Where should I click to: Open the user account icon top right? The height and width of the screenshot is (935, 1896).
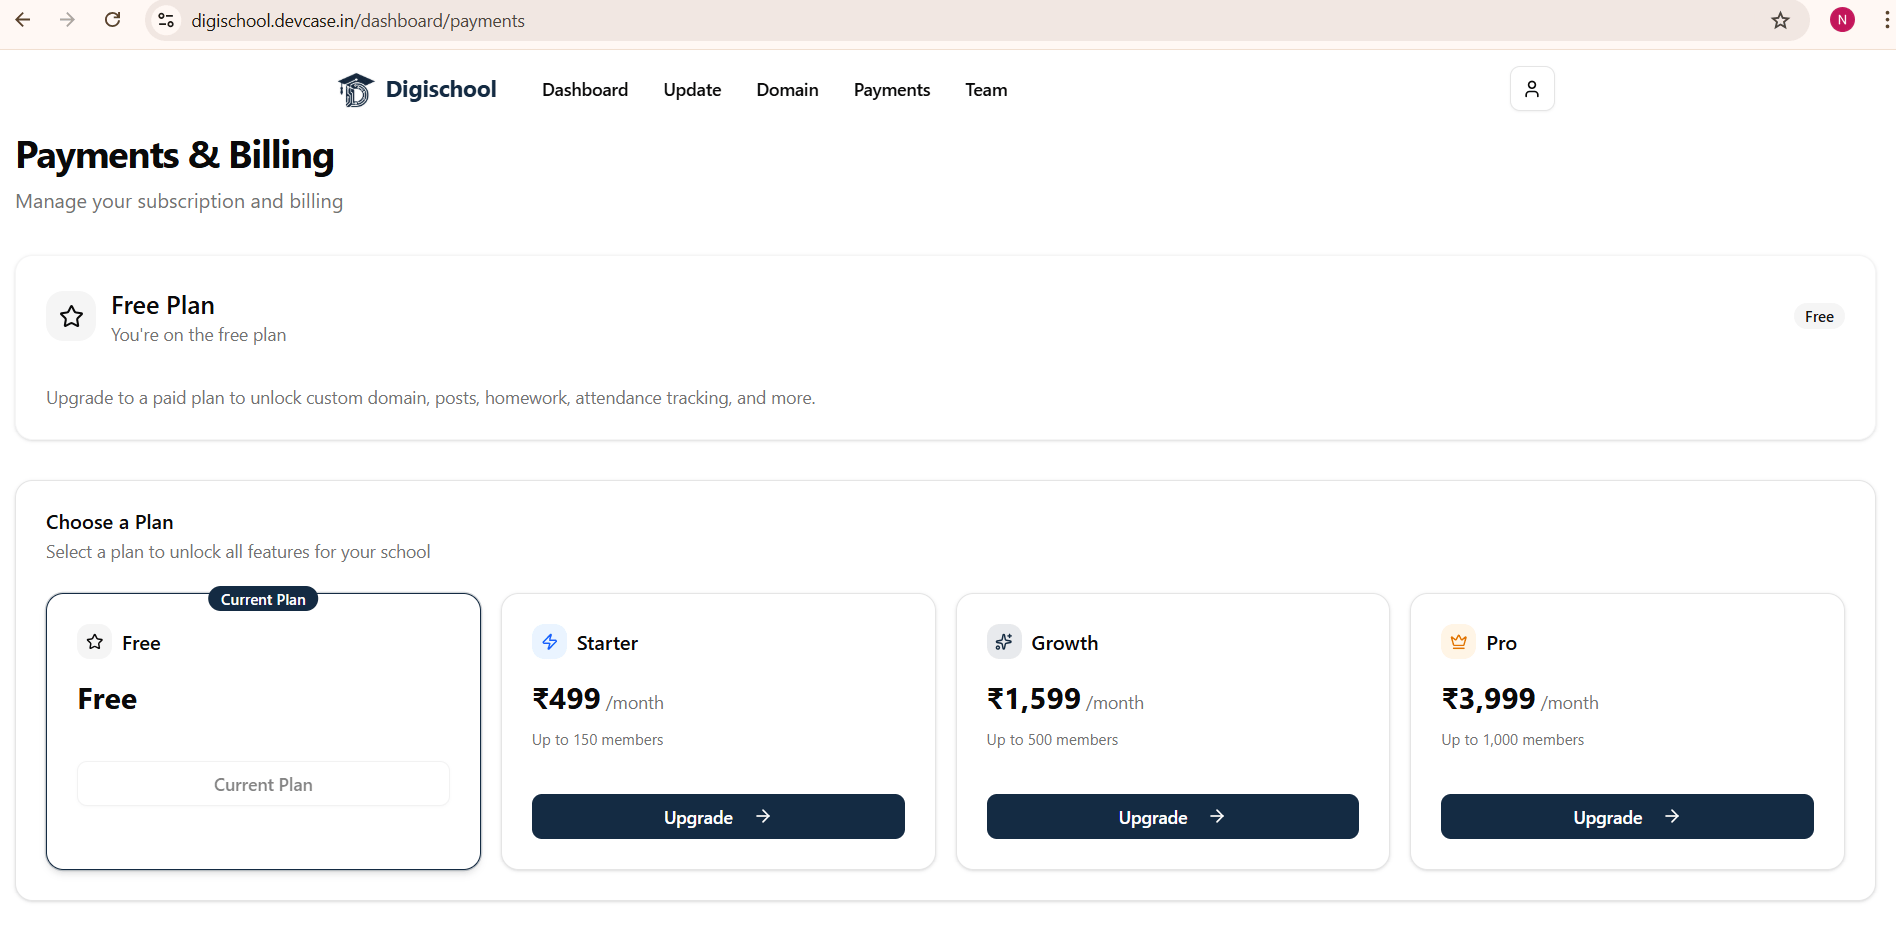pos(1531,88)
